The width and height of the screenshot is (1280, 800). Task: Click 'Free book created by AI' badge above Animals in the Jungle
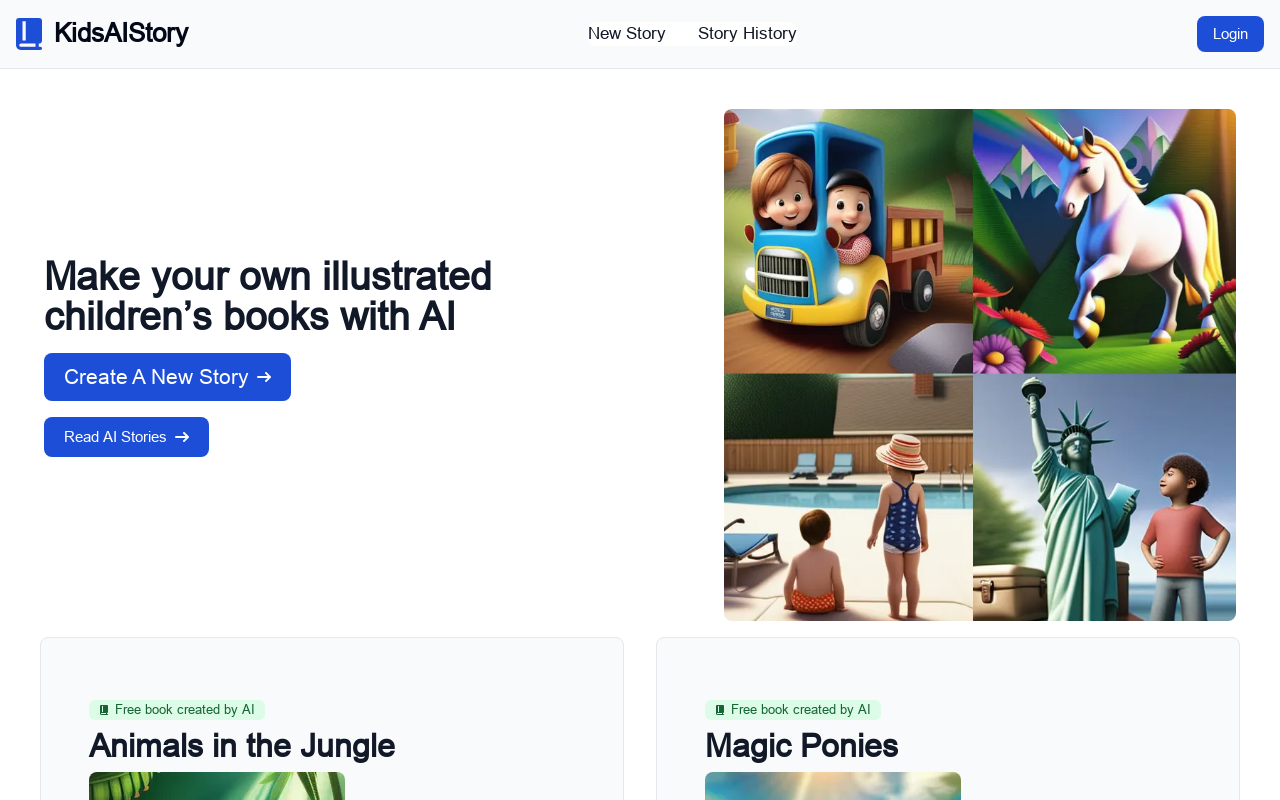[177, 710]
